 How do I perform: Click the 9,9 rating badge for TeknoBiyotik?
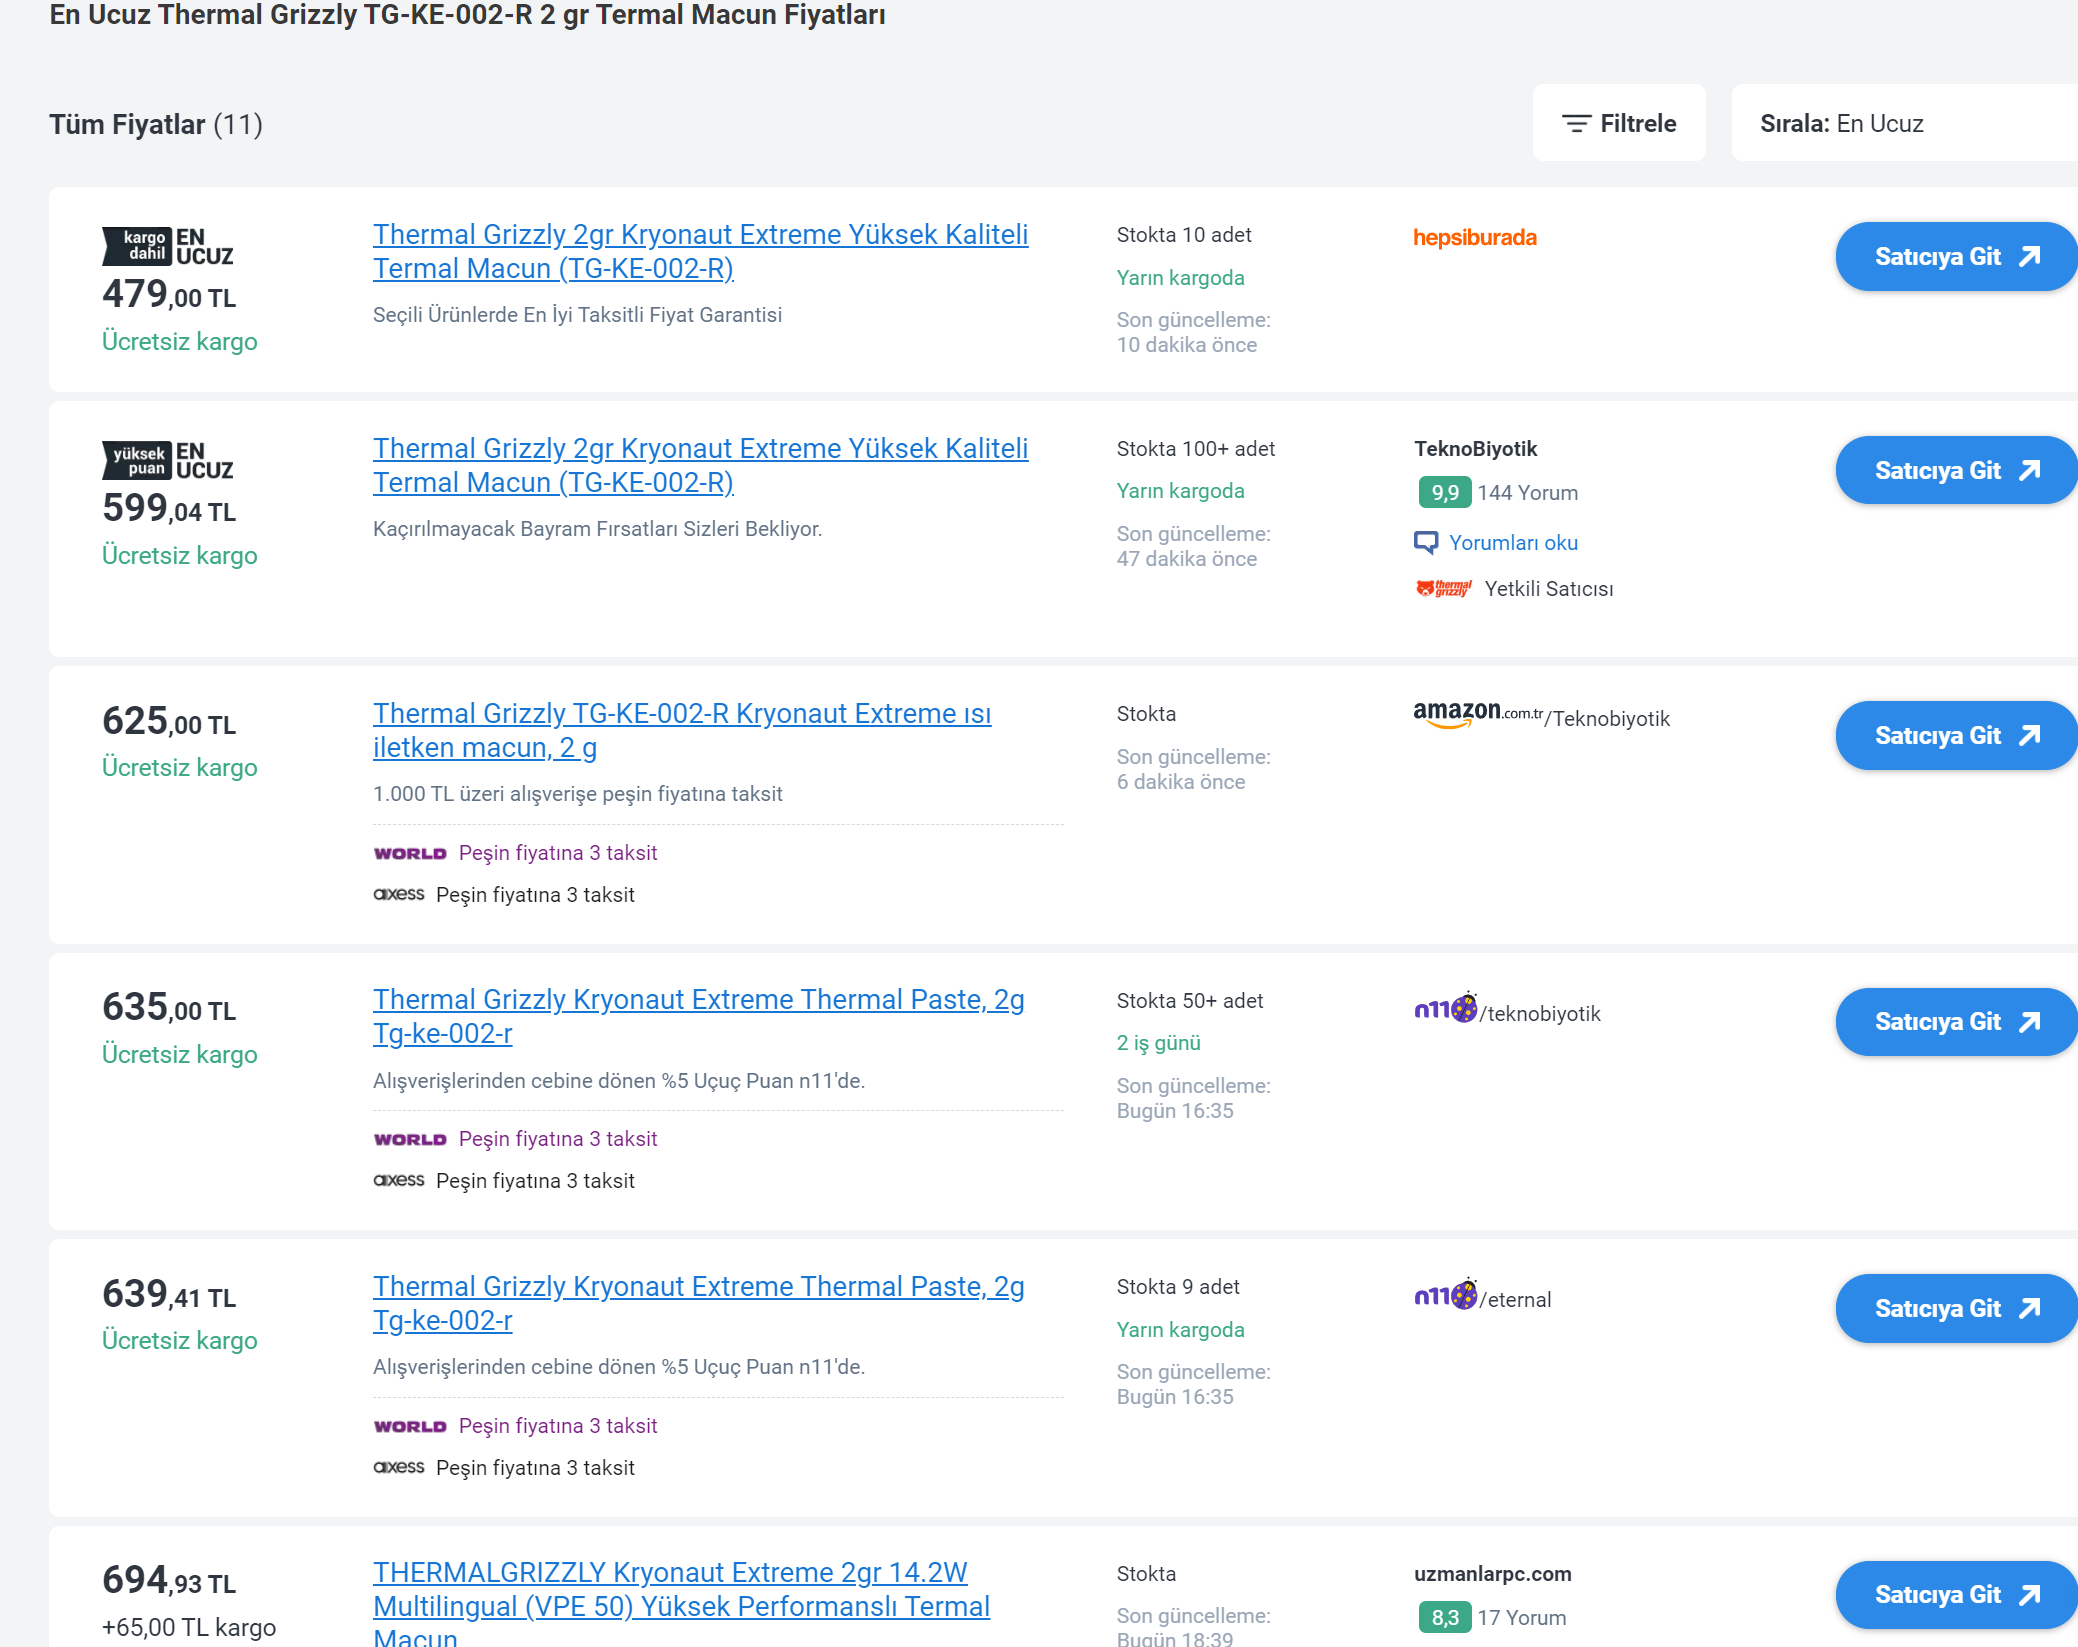(x=1444, y=493)
